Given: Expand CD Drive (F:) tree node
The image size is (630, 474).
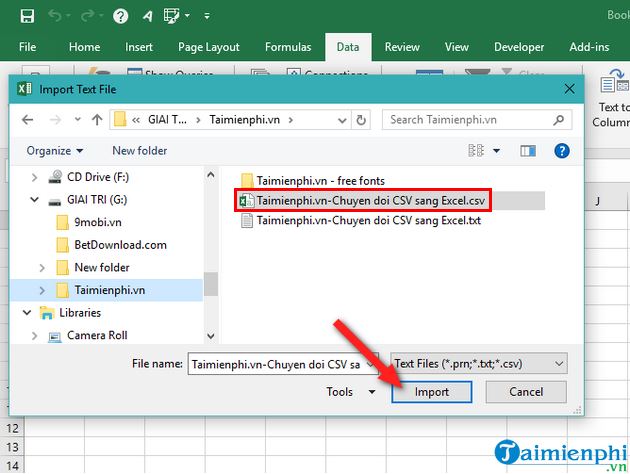Looking at the screenshot, I should [x=35, y=177].
